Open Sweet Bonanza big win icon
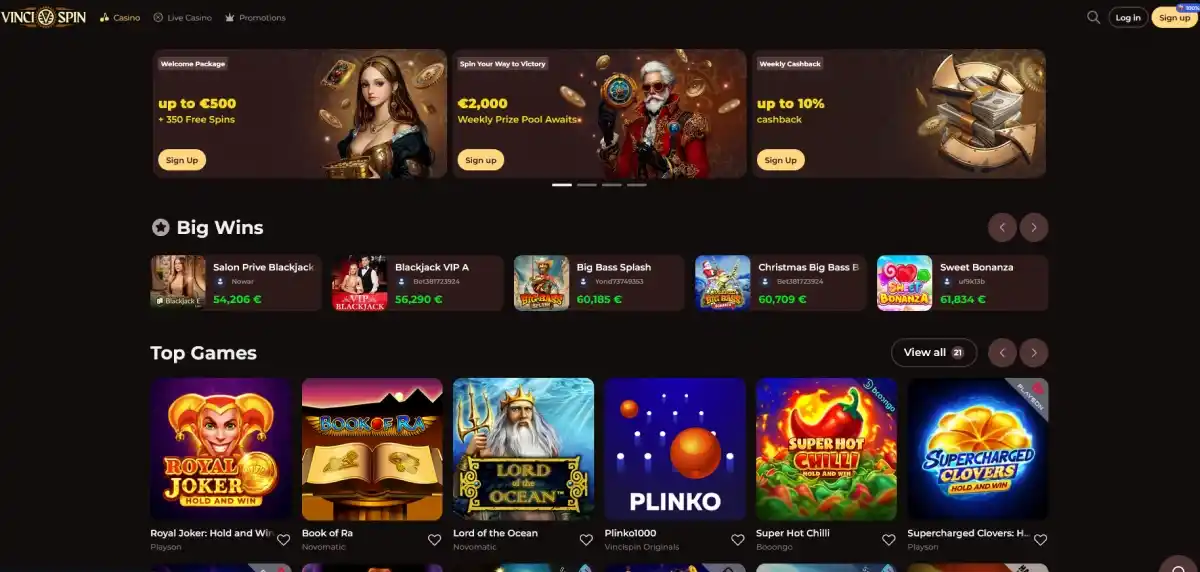Image resolution: width=1200 pixels, height=572 pixels. coord(904,282)
